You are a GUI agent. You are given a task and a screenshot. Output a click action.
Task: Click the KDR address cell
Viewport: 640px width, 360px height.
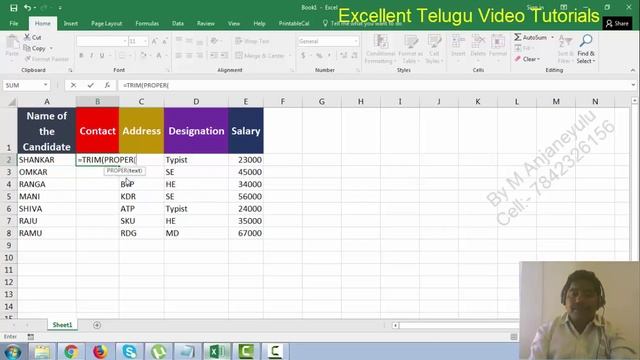pos(141,196)
